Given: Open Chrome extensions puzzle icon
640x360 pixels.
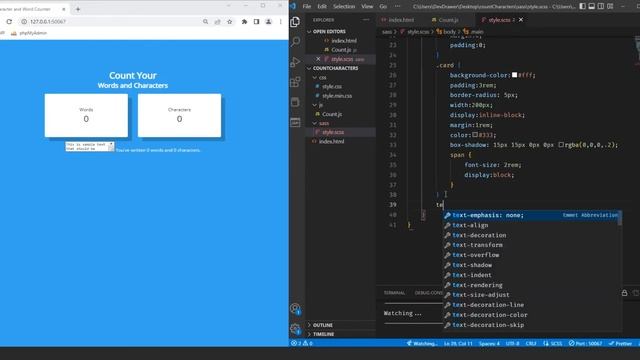Looking at the screenshot, I should pyautogui.click(x=244, y=22).
